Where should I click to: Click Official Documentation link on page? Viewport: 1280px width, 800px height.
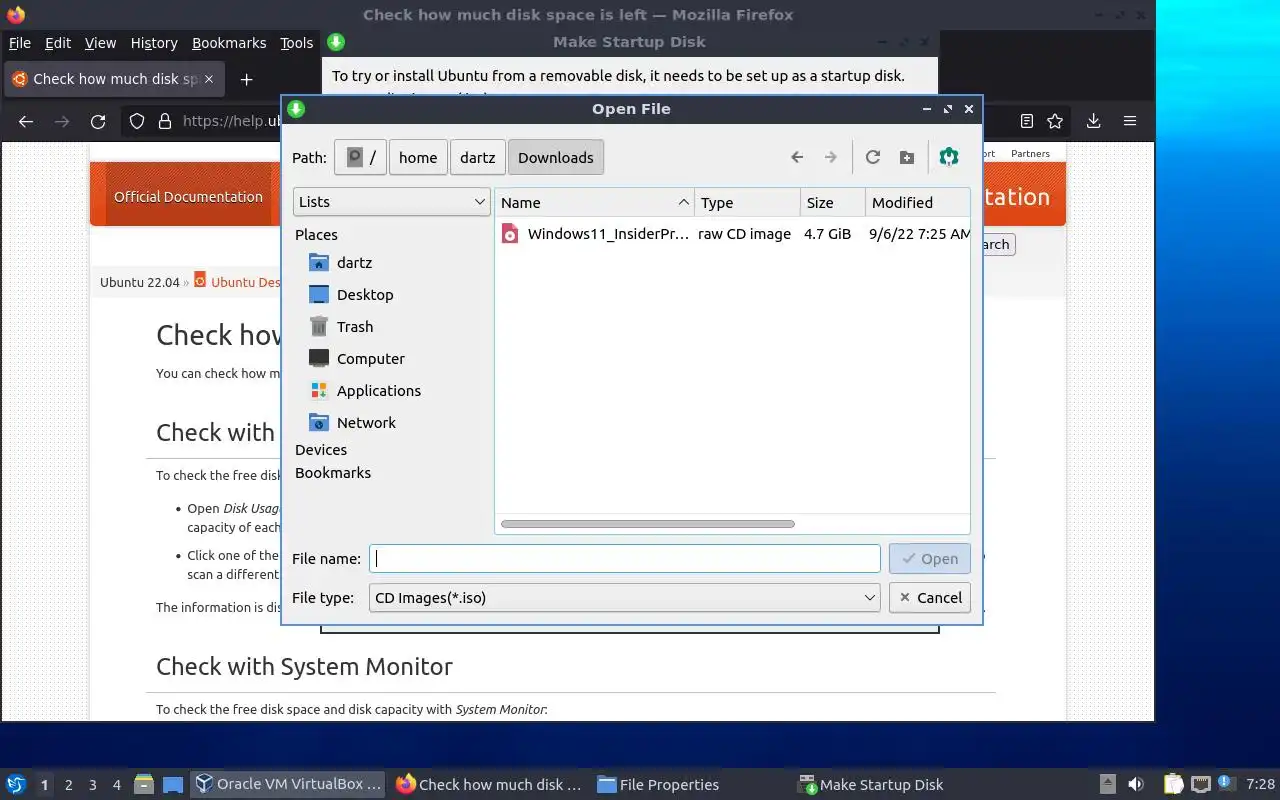[188, 197]
